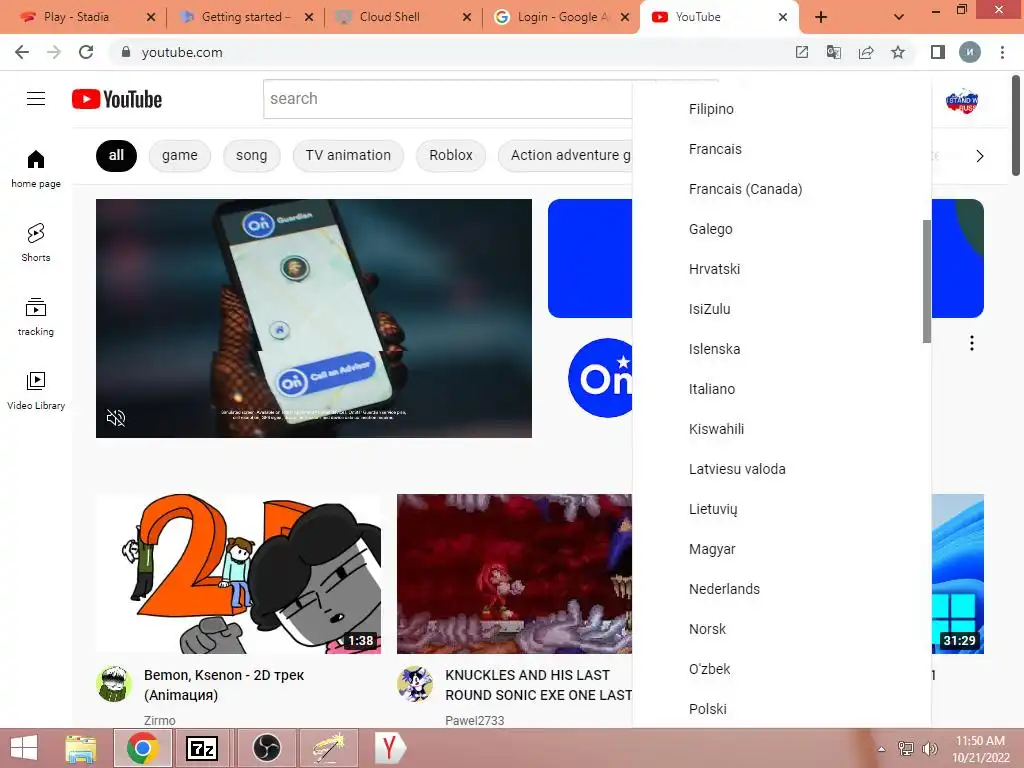Click the Chrome back arrow
This screenshot has height=768, width=1024.
pos(22,52)
